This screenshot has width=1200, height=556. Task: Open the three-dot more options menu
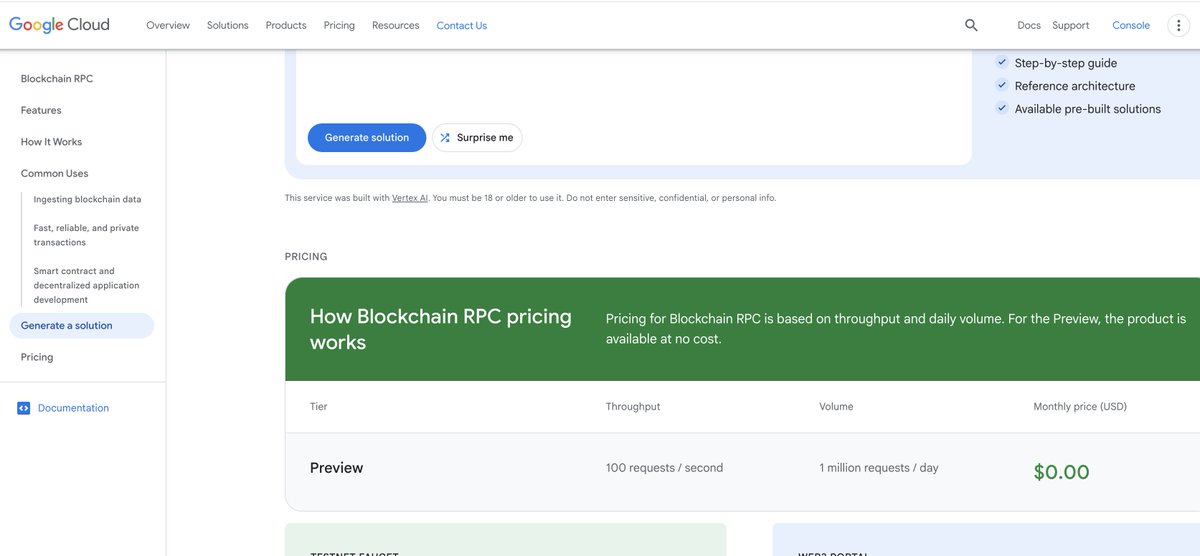point(1177,25)
